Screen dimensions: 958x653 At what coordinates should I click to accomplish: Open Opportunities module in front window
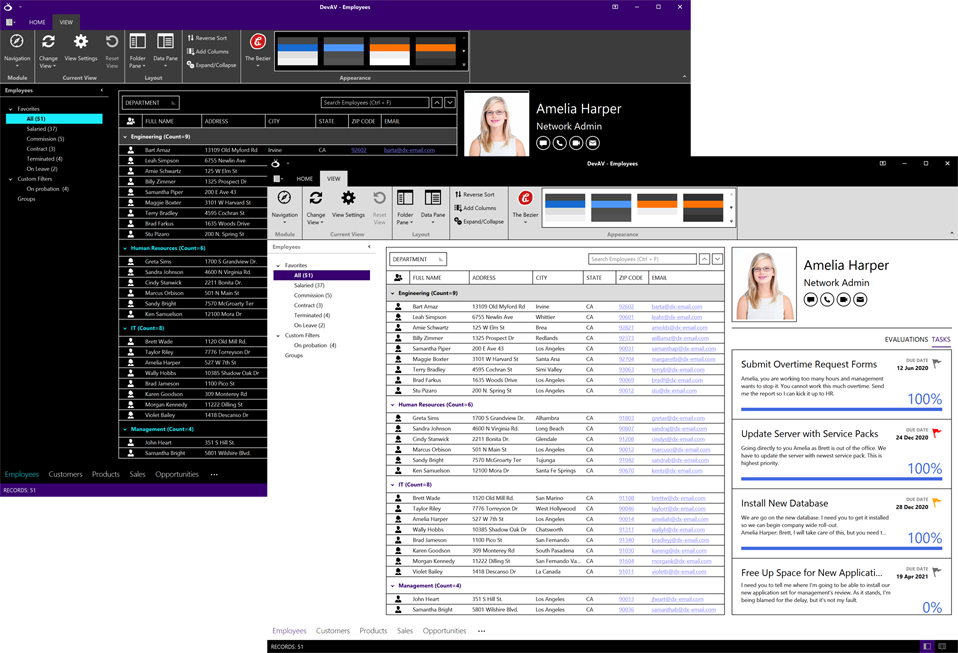[x=444, y=630]
